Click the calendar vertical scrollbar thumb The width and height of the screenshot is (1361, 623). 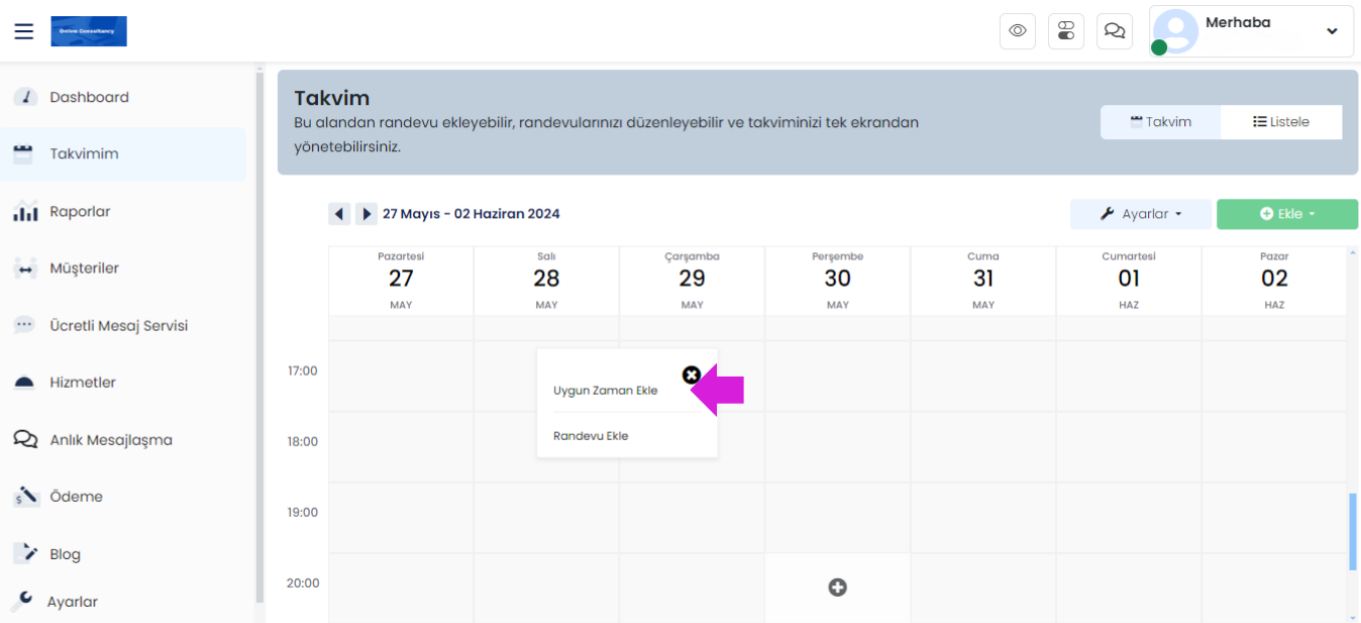click(1353, 532)
